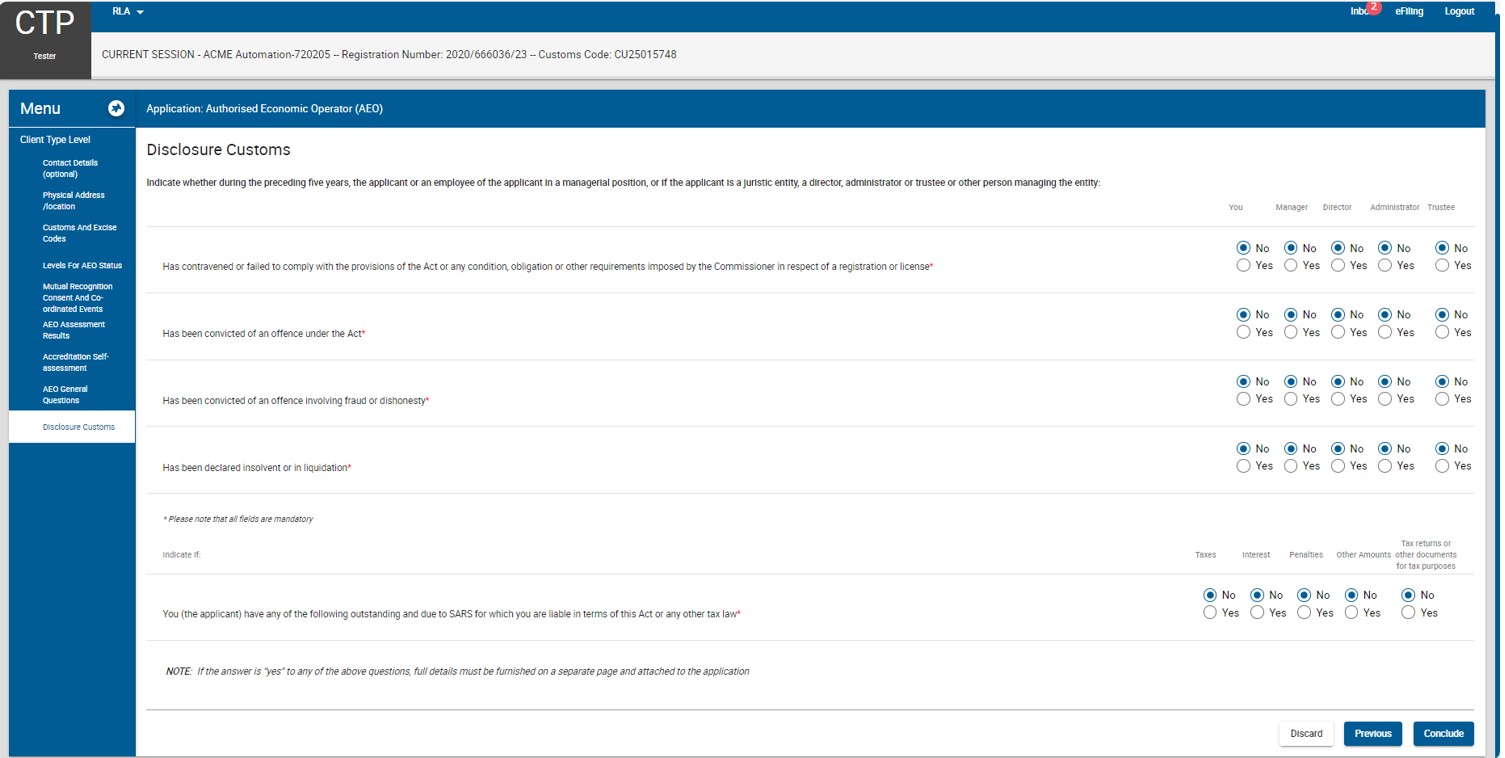Select Yes for You on contravened Act question

coord(1243,266)
